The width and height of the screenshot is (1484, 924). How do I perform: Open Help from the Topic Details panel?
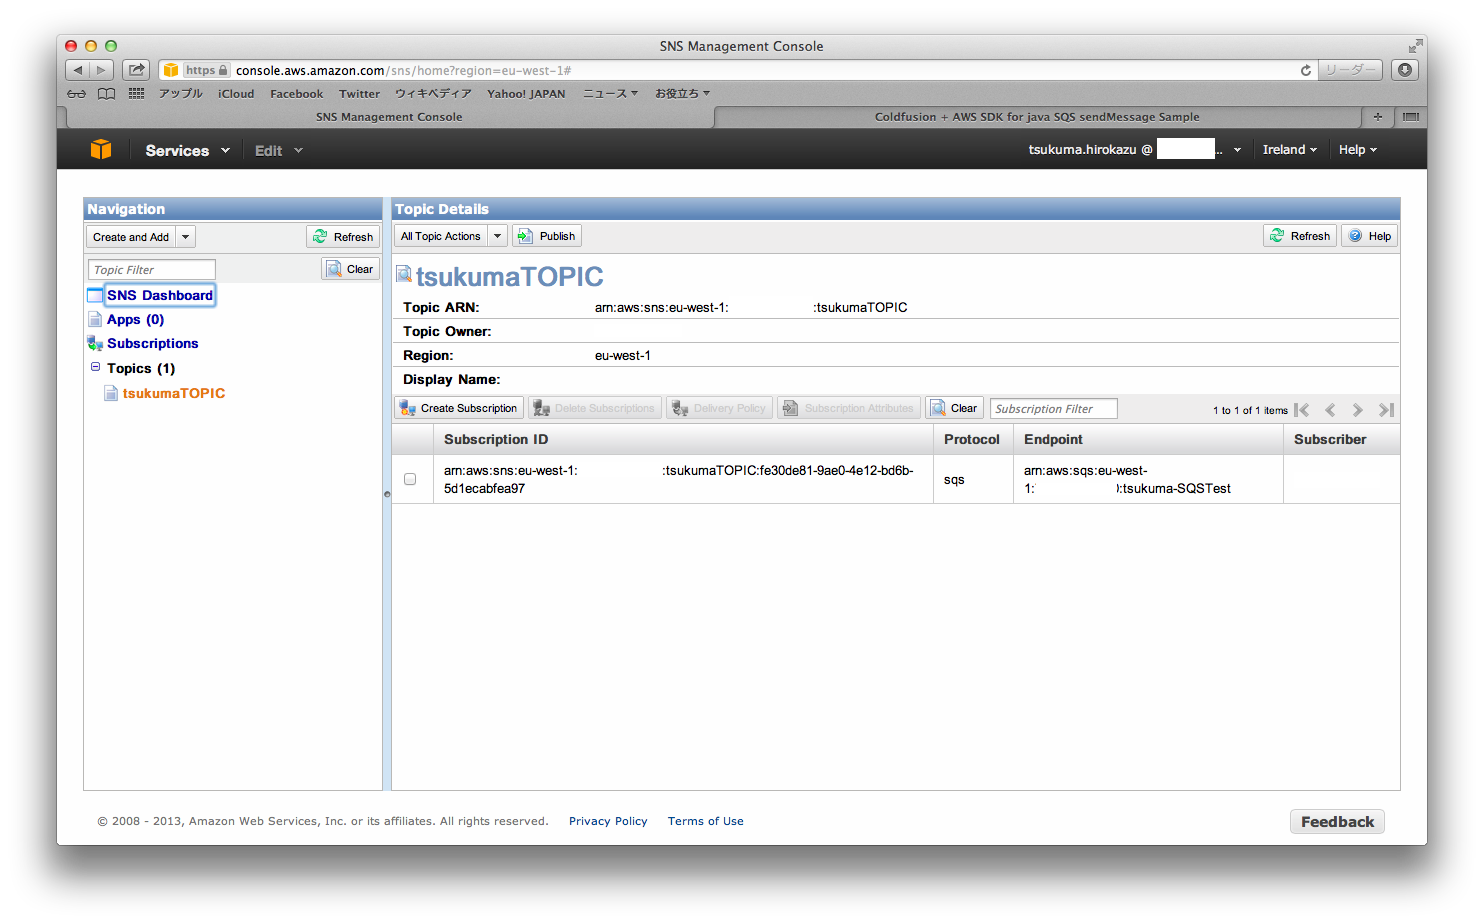1368,235
